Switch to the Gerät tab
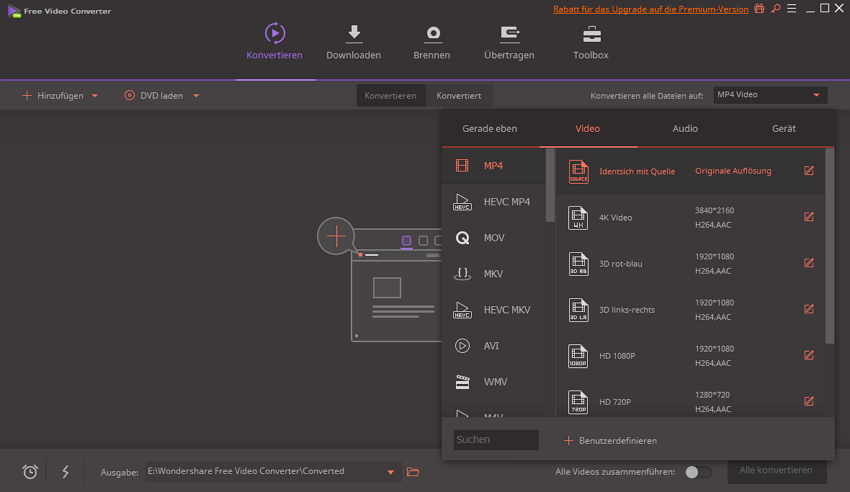850x492 pixels. tap(784, 128)
